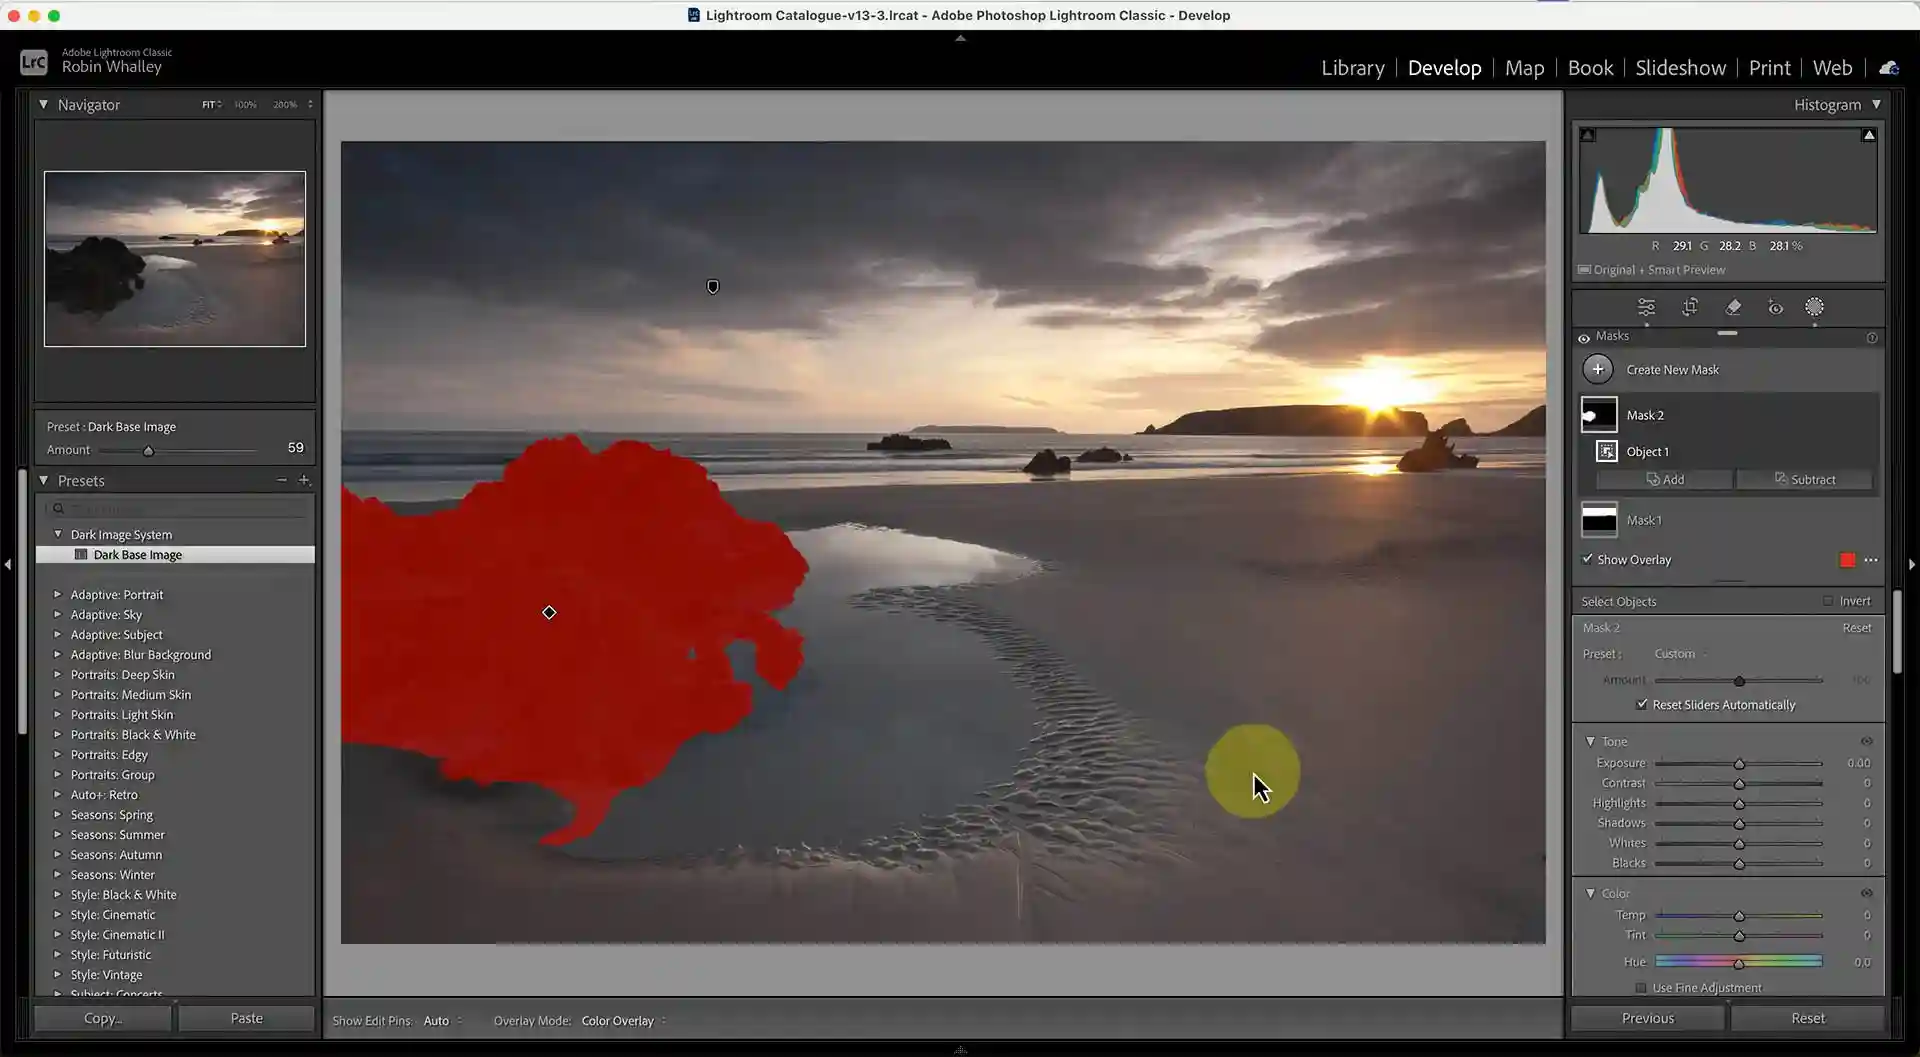The image size is (1920, 1057).
Task: Click the red overlay color swatch
Action: [x=1847, y=560]
